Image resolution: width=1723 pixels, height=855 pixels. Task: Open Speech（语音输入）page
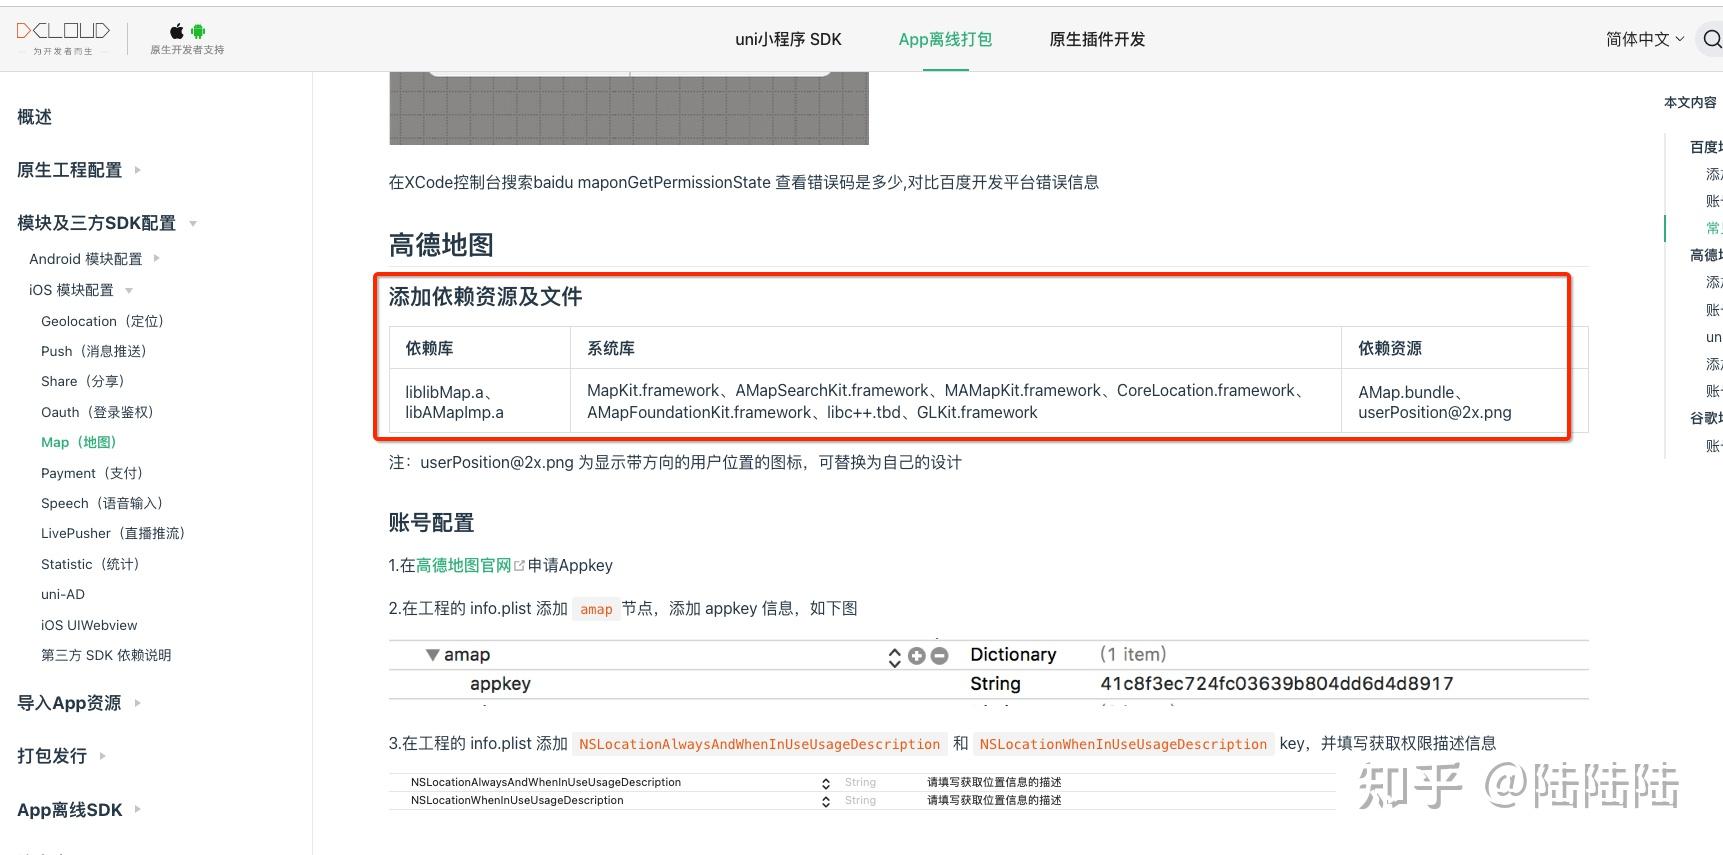point(102,503)
